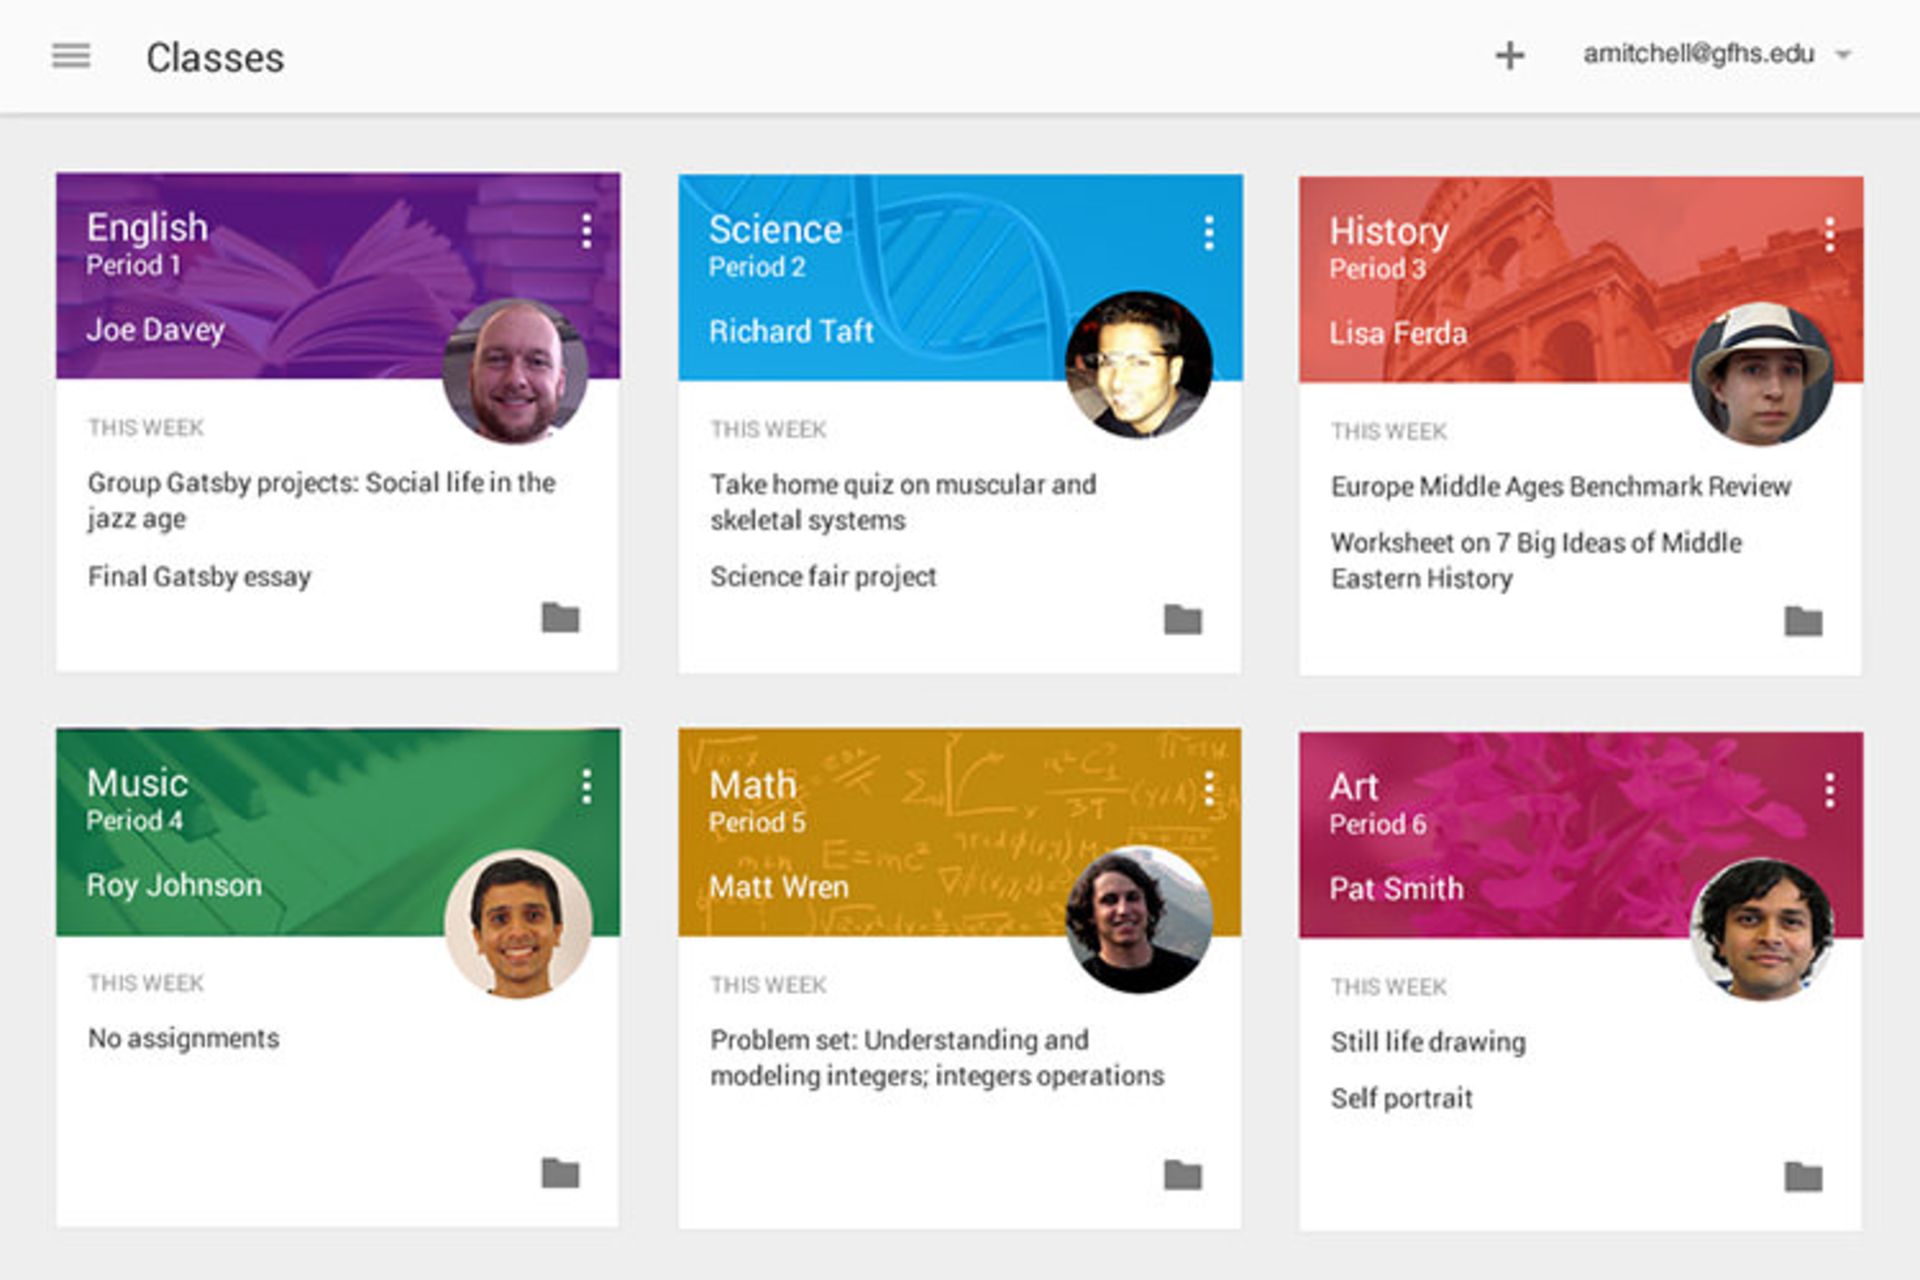Open the Math class assignments folder
The image size is (1920, 1280).
pos(1184,1176)
